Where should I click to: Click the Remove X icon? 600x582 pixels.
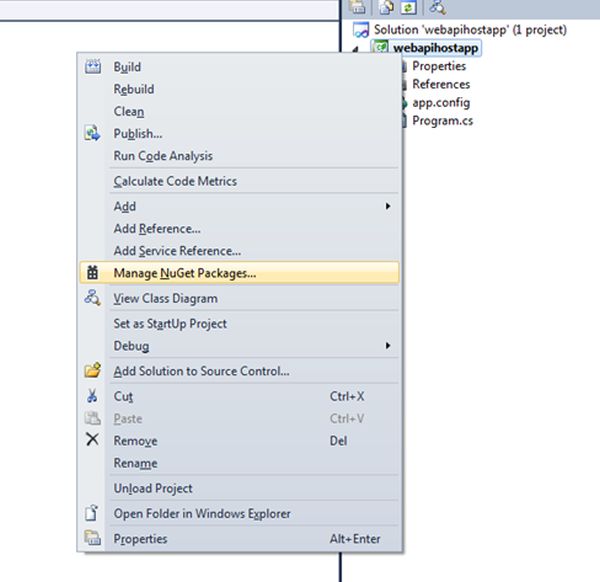[x=92, y=440]
